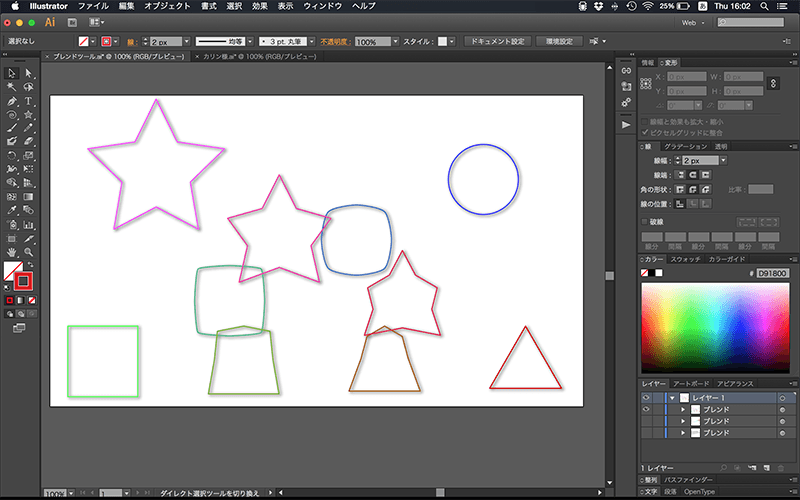Open the オブジェクト menu

(167, 6)
